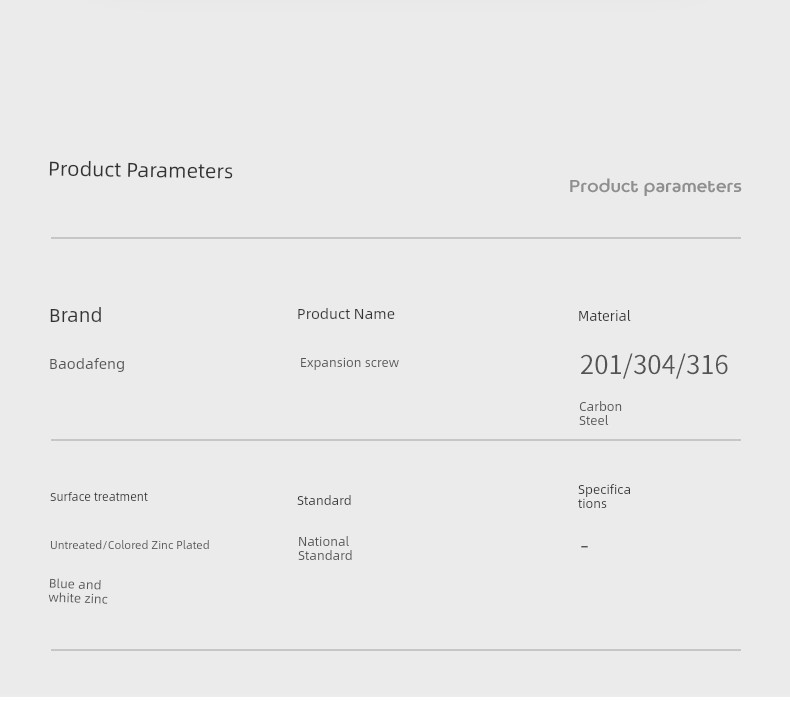Click the 201/304/316 material value
Image resolution: width=790 pixels, height=717 pixels.
(x=654, y=365)
